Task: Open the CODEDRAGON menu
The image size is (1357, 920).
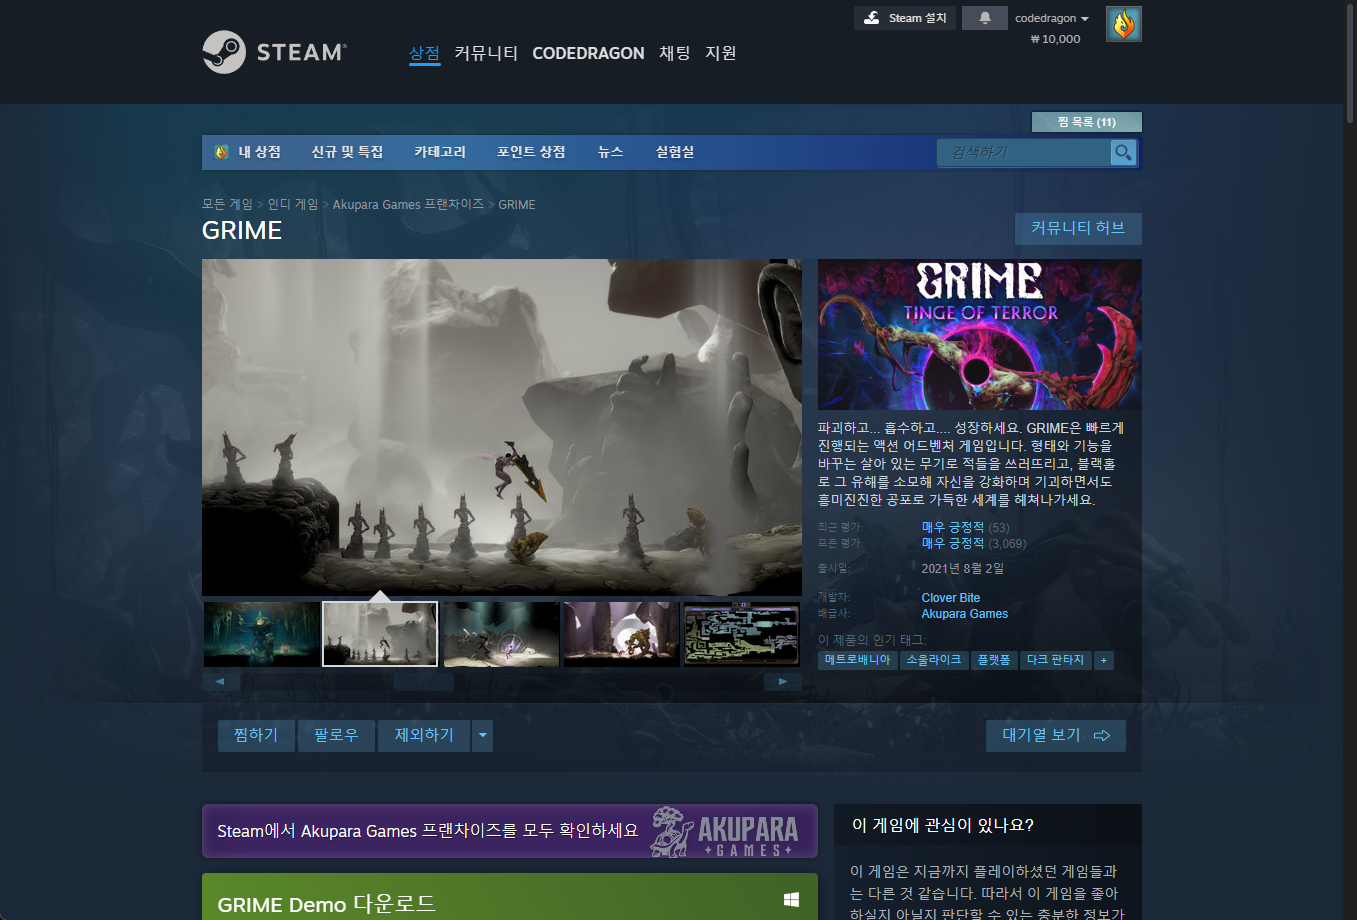Action: click(x=588, y=53)
